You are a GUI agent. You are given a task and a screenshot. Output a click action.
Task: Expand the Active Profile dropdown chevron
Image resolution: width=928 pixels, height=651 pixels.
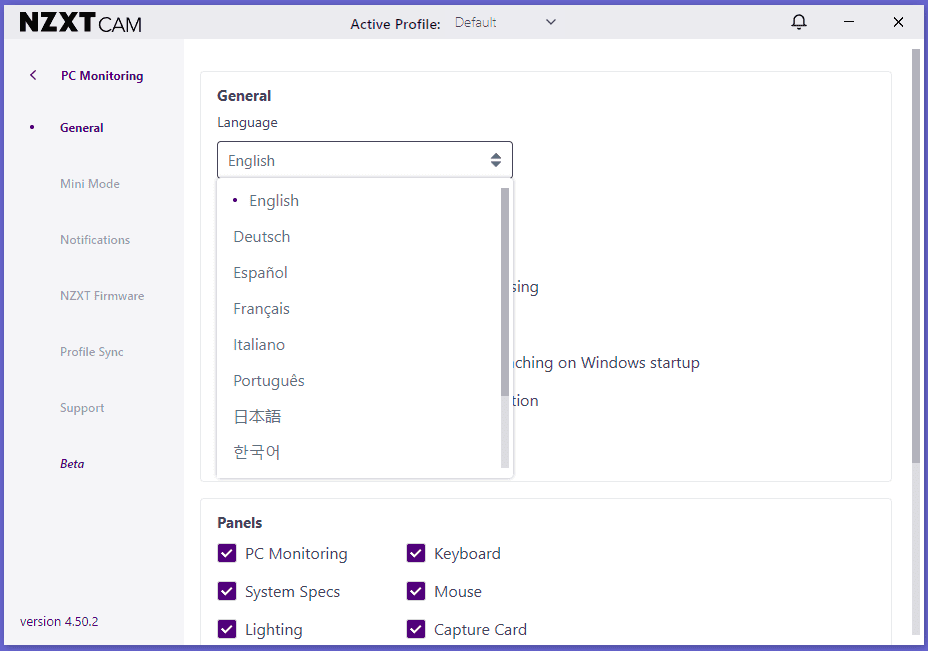pos(550,22)
